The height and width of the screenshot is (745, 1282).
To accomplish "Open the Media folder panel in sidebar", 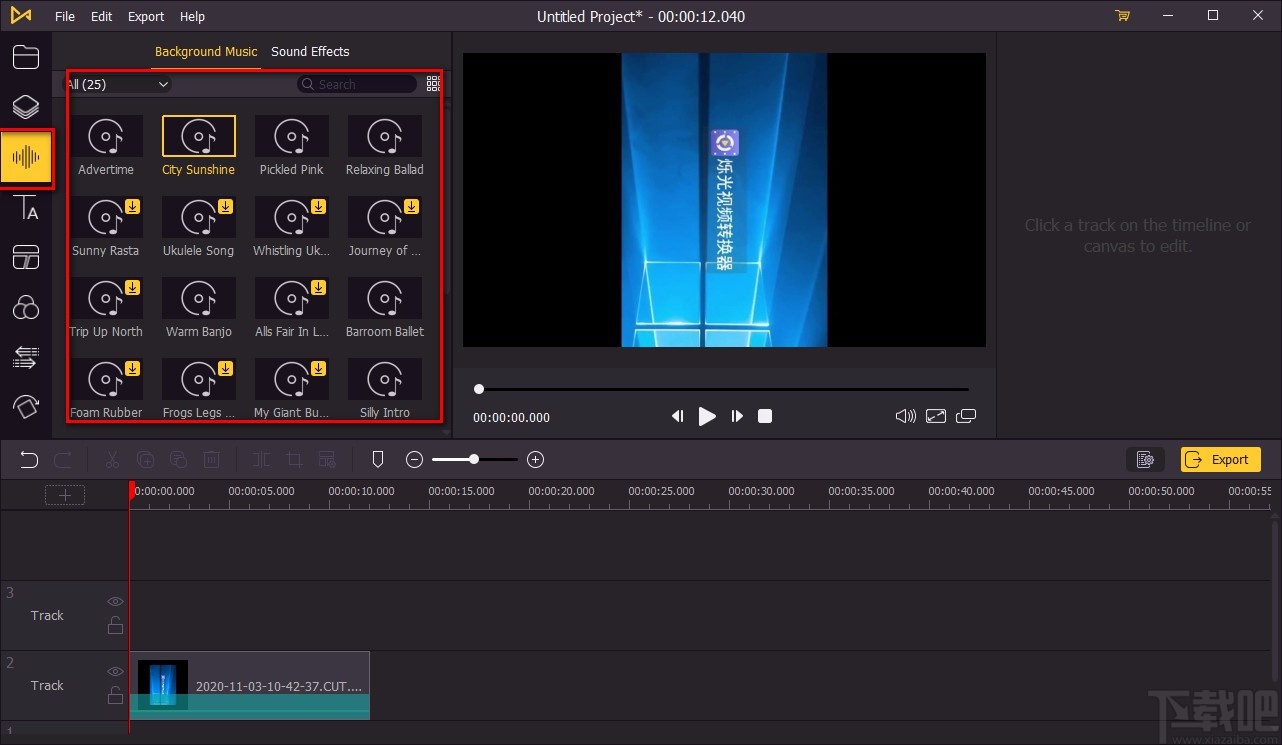I will (25, 57).
